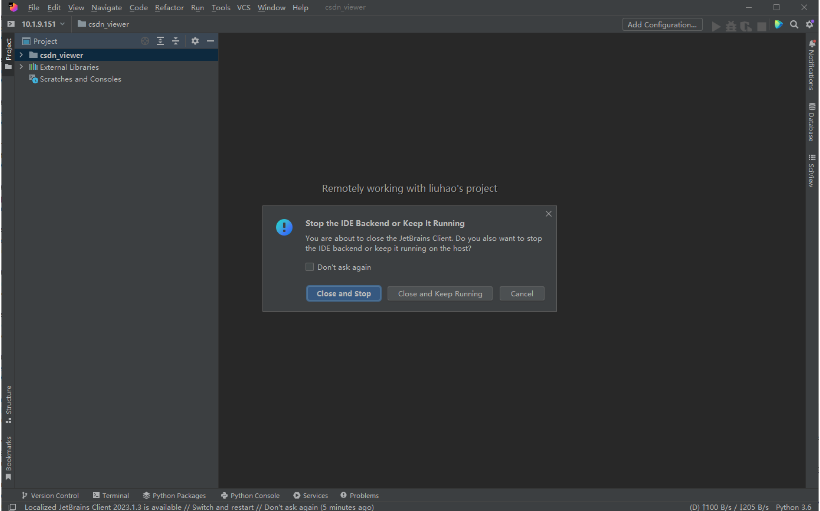Click the Project panel options gear icon
Screen dimensions: 820x511
coord(195,41)
